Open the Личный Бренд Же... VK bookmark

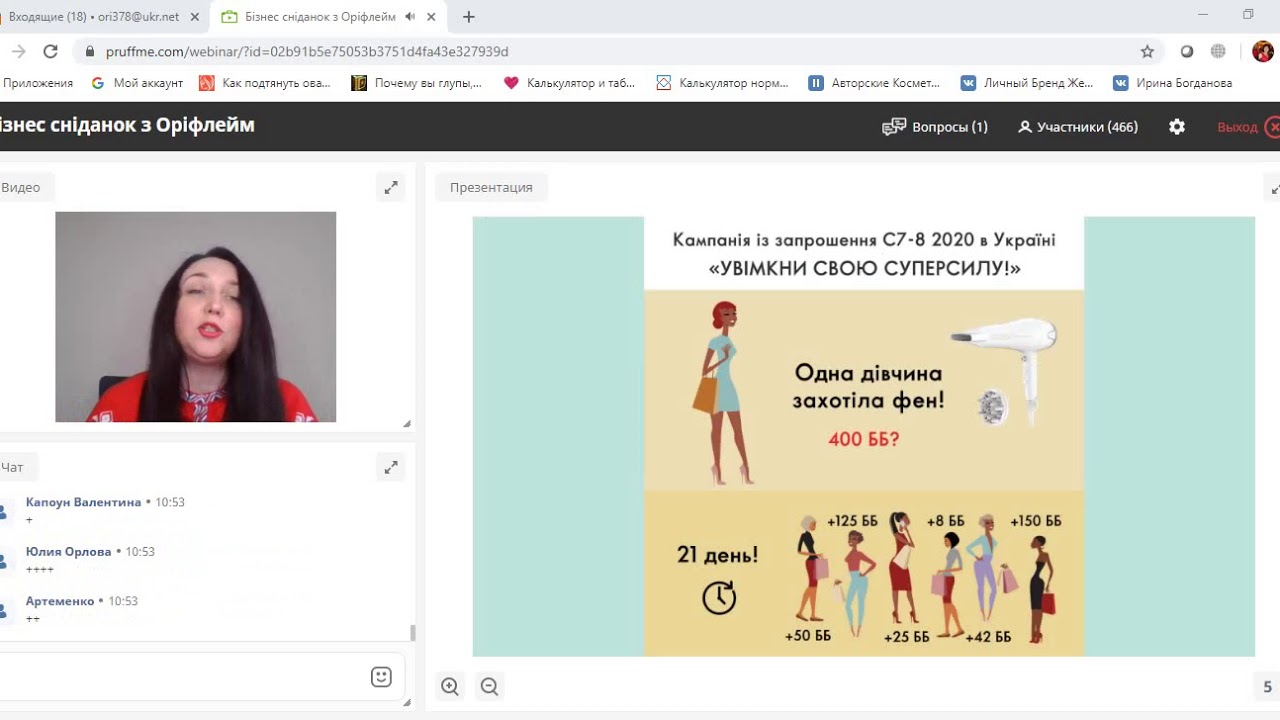[x=1027, y=83]
